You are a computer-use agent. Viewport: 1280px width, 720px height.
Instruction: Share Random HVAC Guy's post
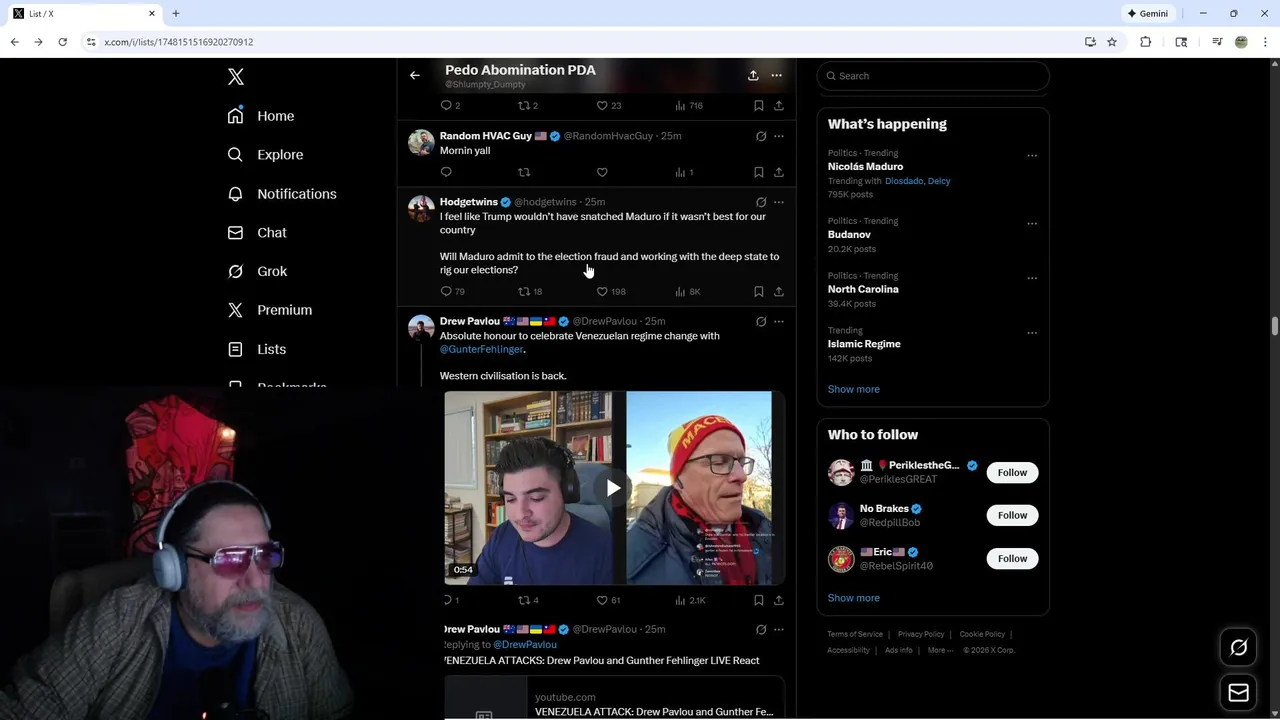click(779, 172)
